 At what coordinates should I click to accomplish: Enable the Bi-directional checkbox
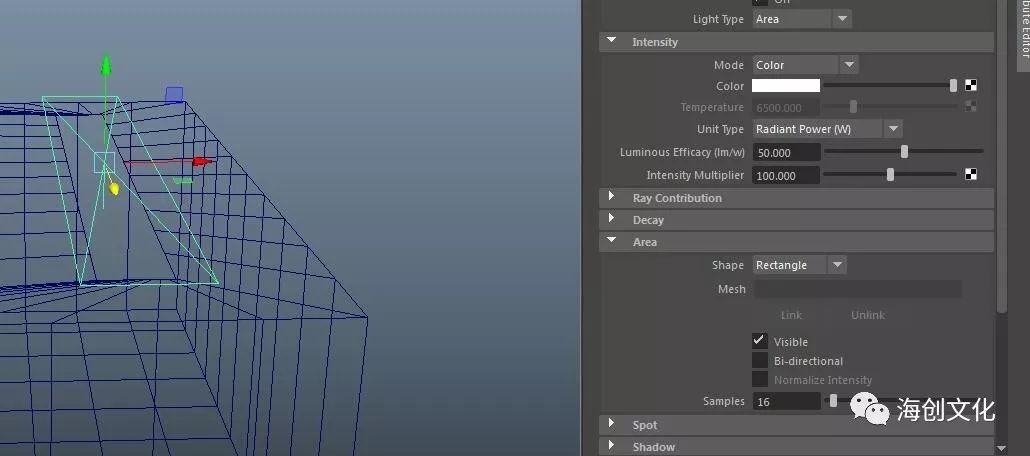[760, 361]
